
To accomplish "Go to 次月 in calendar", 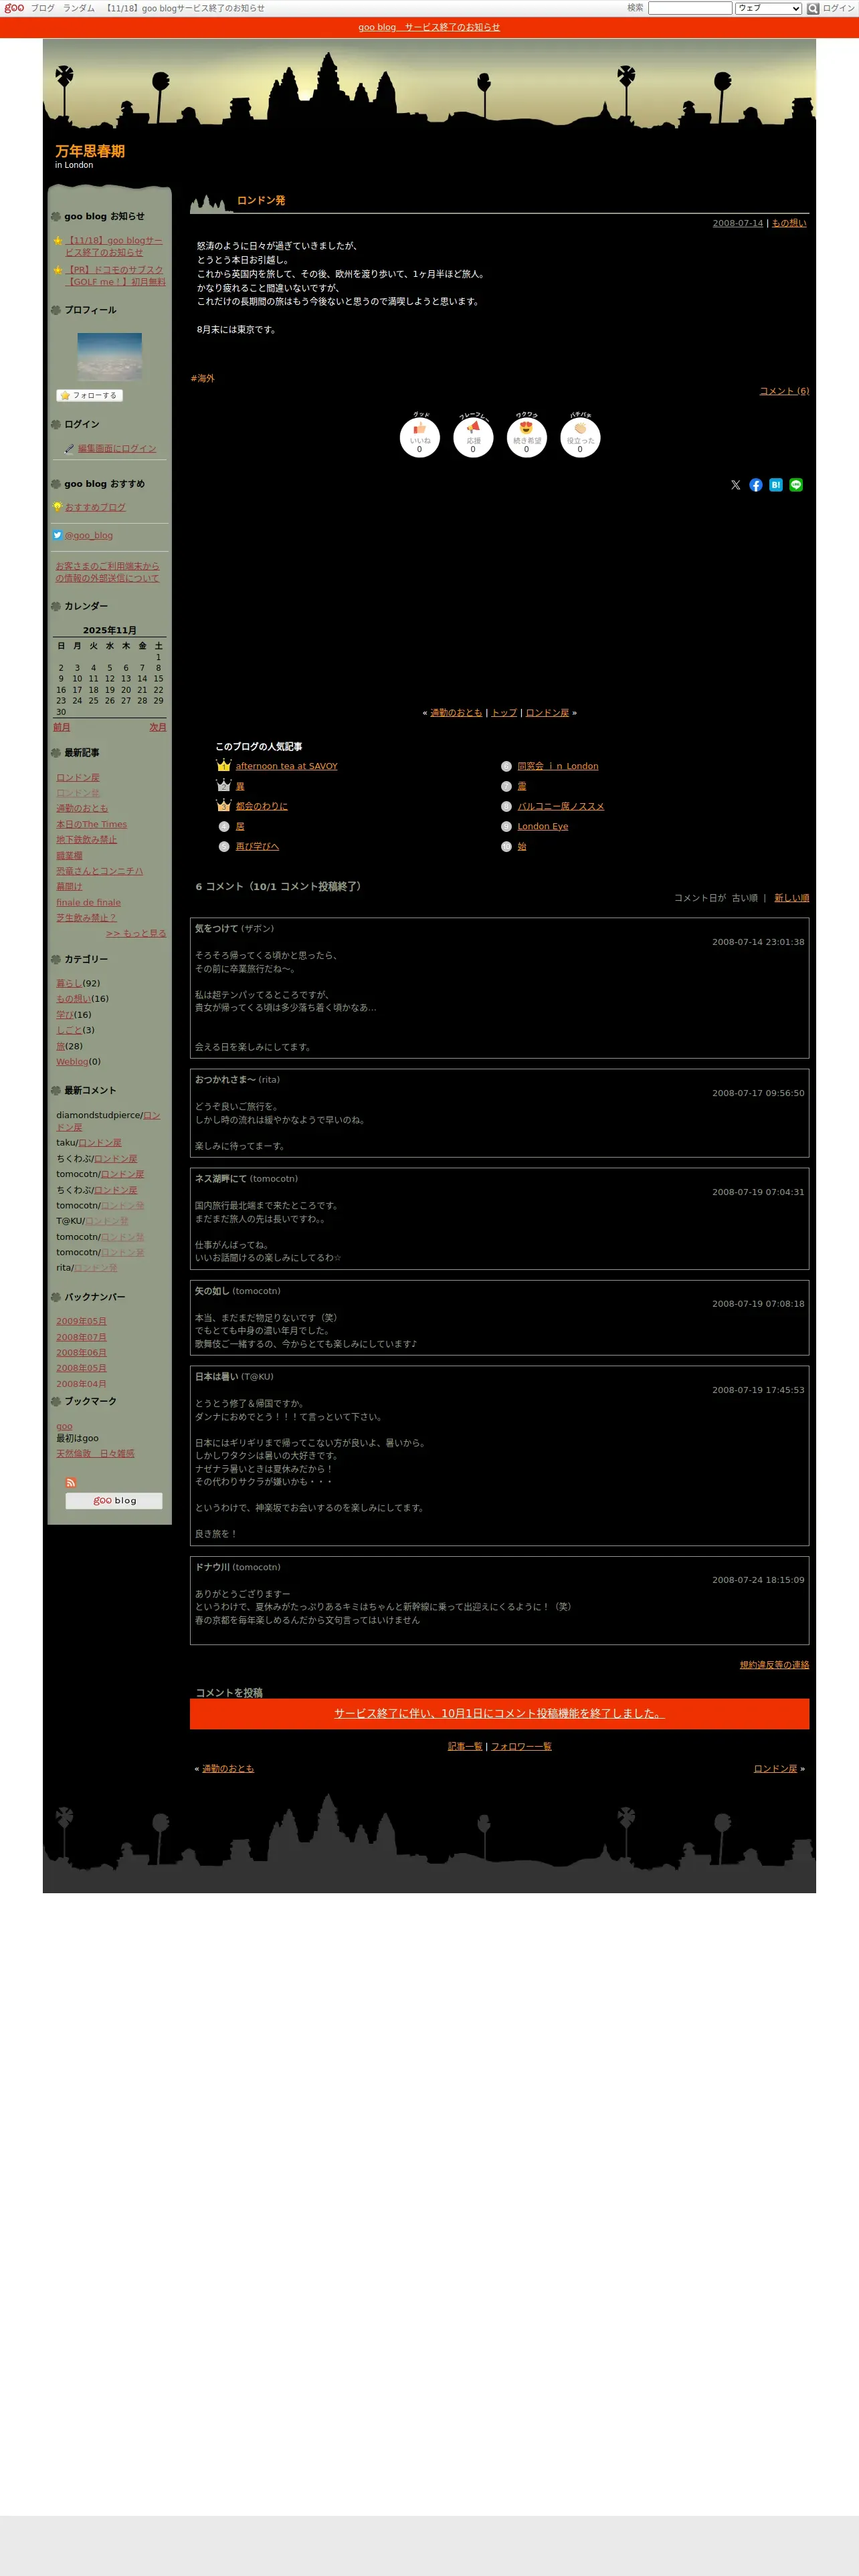I will pos(158,727).
